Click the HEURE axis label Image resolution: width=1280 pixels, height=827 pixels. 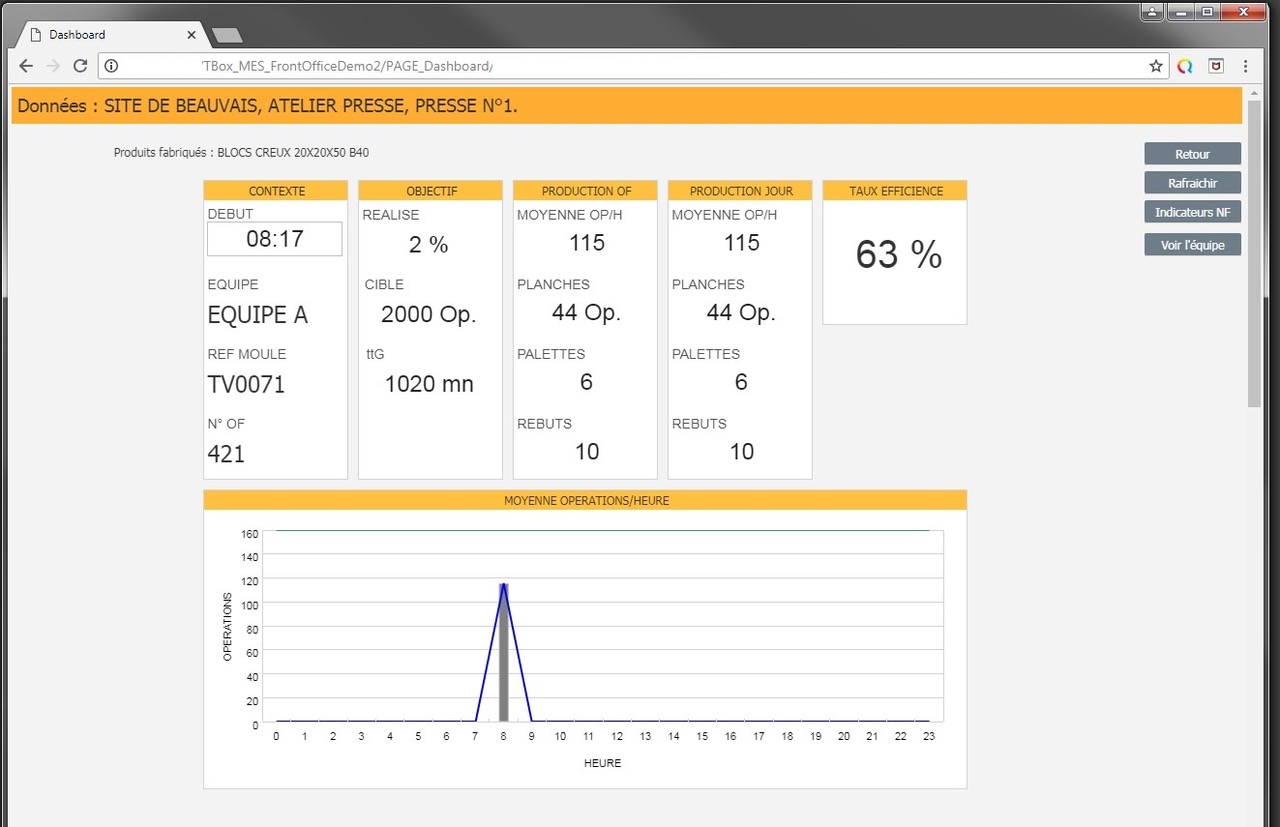point(602,763)
